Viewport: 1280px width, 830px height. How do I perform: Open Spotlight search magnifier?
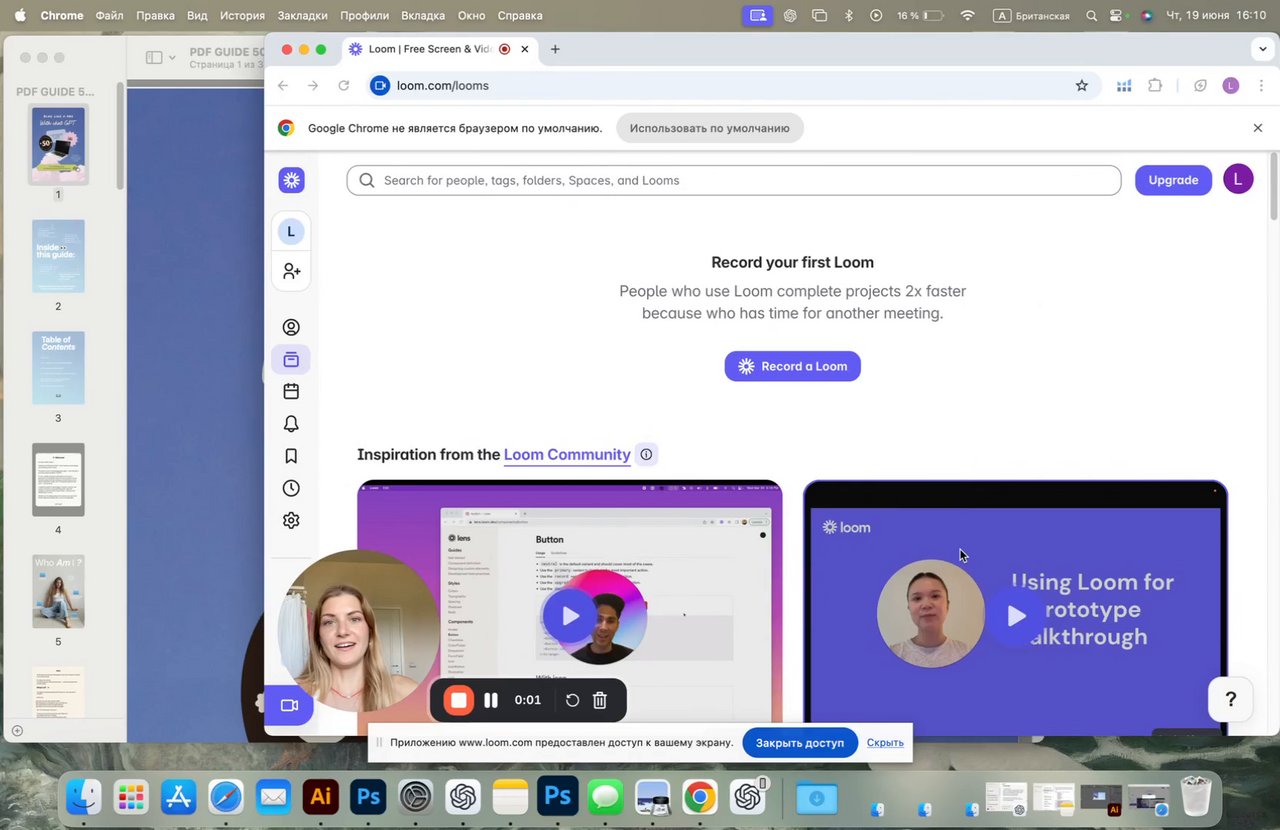pyautogui.click(x=1090, y=16)
